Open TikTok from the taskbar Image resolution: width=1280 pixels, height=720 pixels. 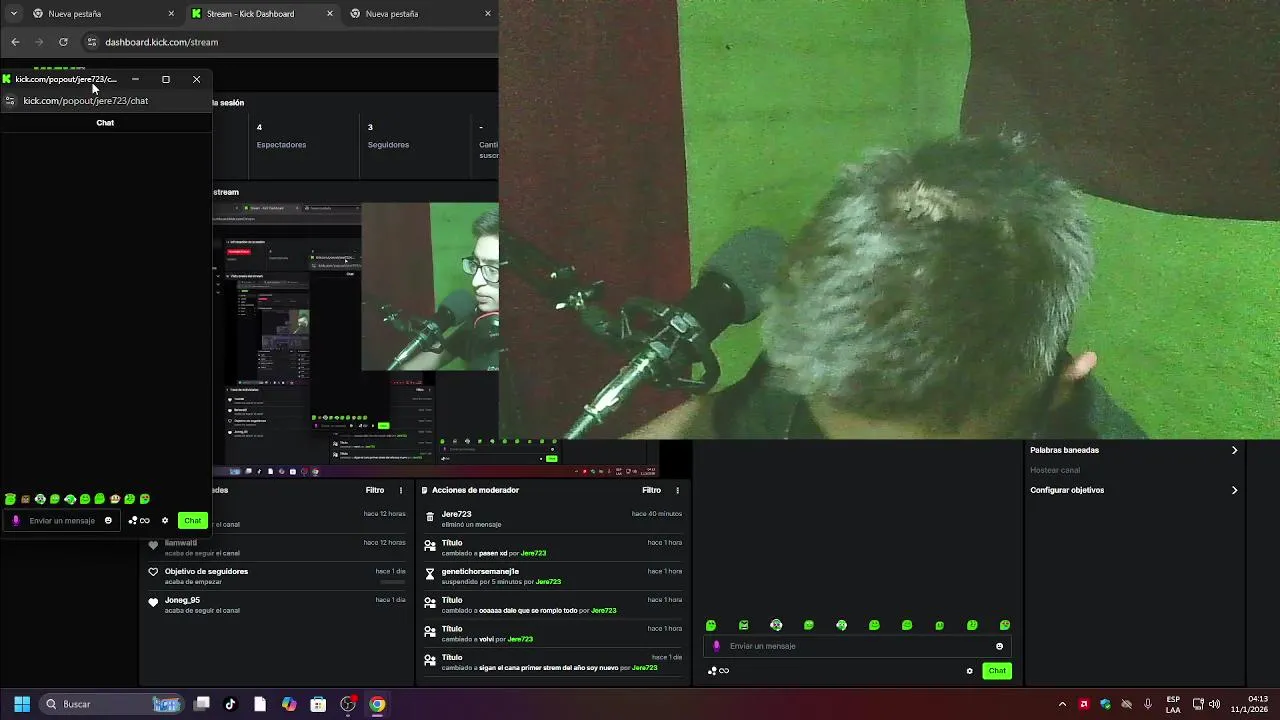pyautogui.click(x=230, y=704)
